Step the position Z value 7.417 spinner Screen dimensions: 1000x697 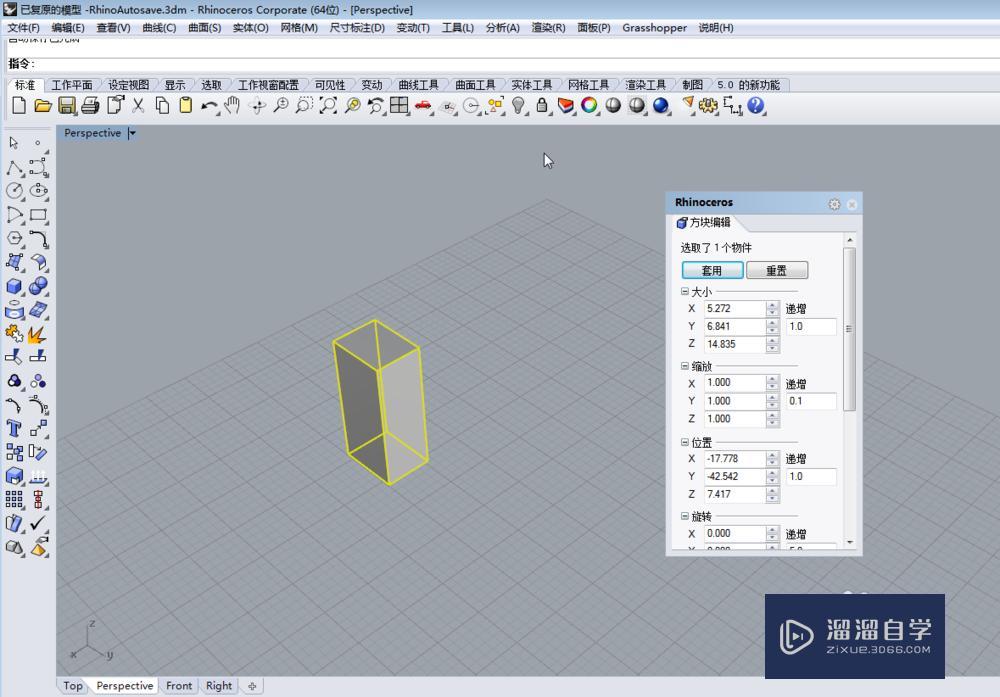pos(772,494)
